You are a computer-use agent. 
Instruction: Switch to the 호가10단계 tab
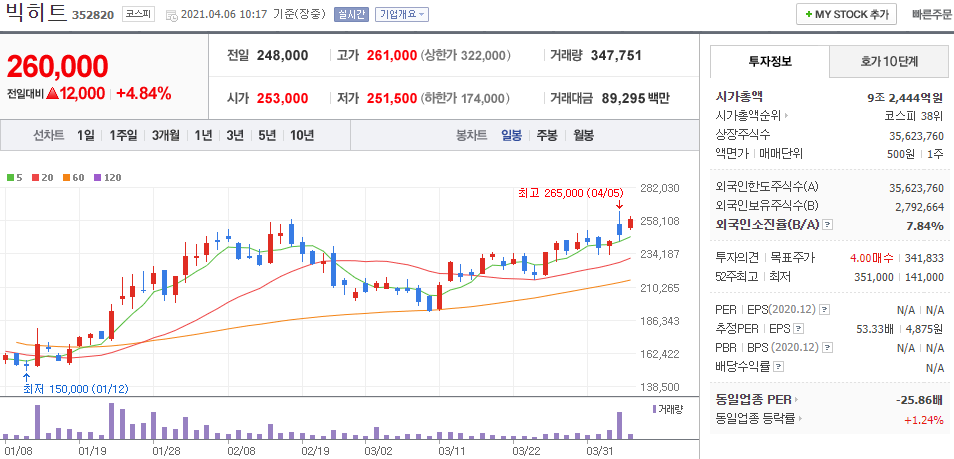click(888, 61)
